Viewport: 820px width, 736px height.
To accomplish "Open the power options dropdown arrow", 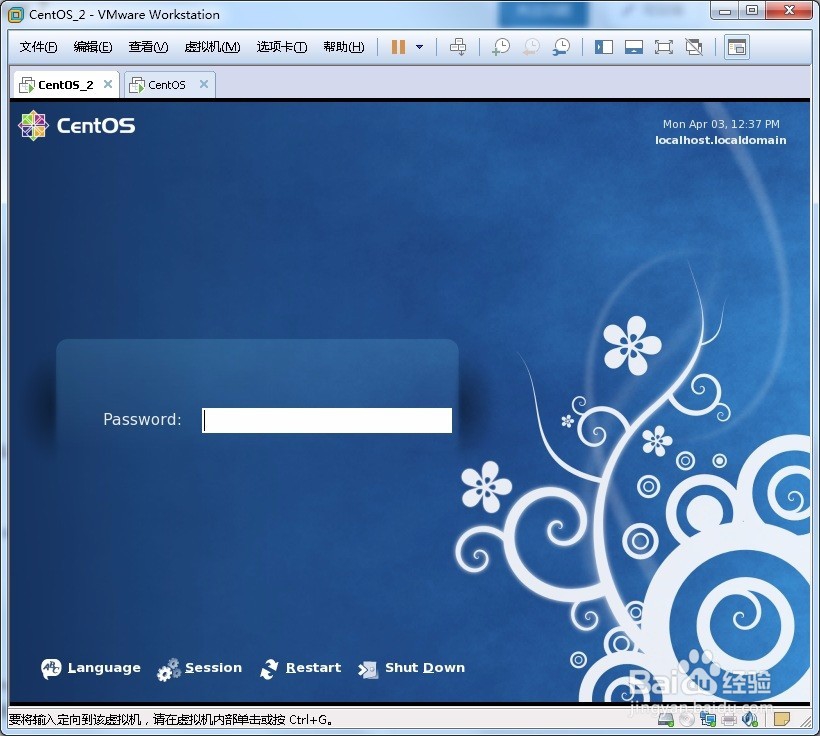I will click(x=419, y=47).
